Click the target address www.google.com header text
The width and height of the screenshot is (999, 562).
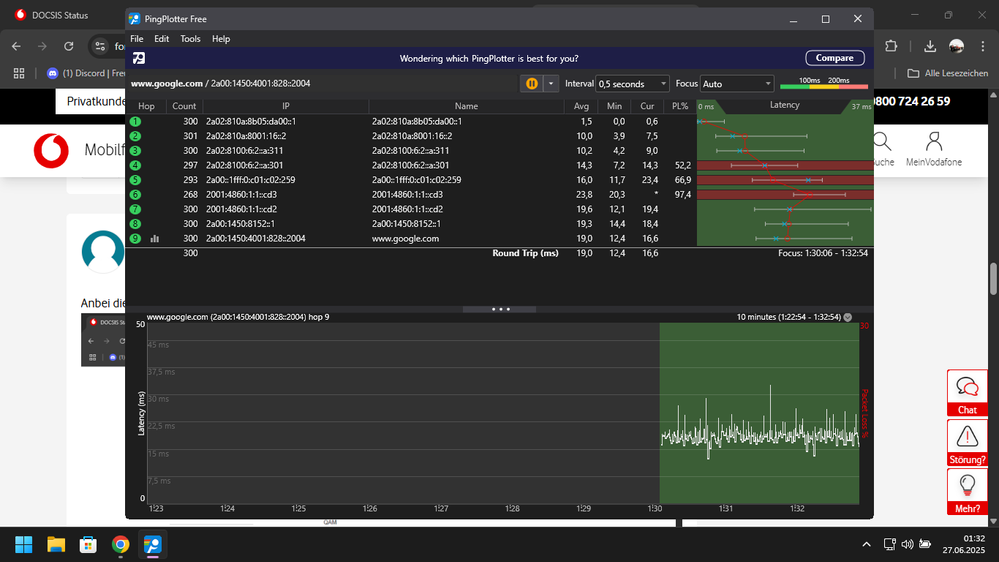167,83
